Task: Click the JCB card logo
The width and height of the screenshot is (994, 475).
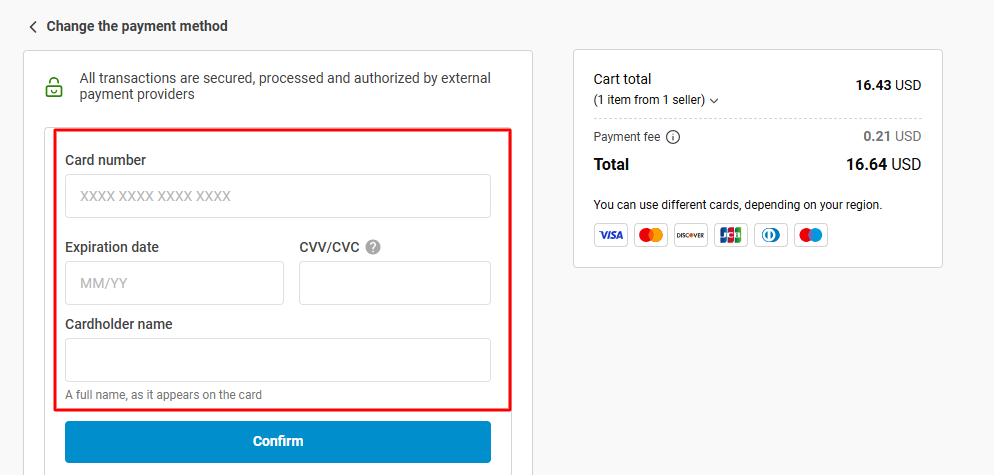Action: 731,235
